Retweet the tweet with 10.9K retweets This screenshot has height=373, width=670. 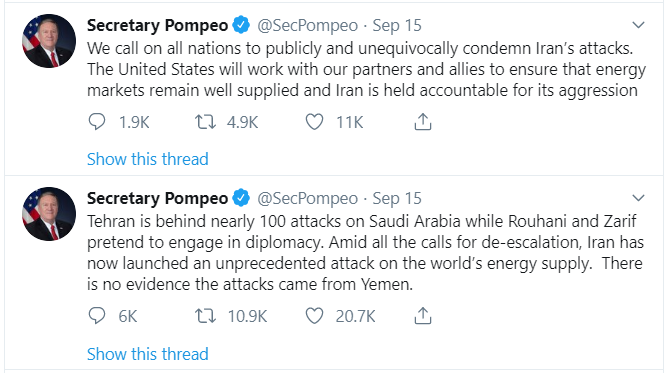206,316
